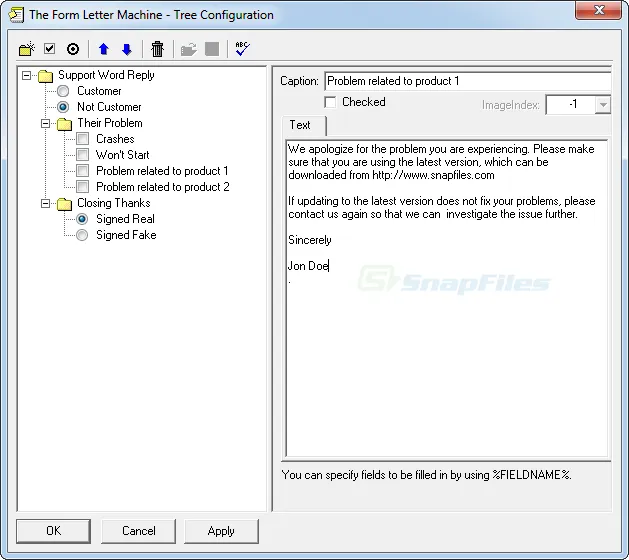The image size is (629, 560).
Task: Click into the Caption input field
Action: coord(467,81)
